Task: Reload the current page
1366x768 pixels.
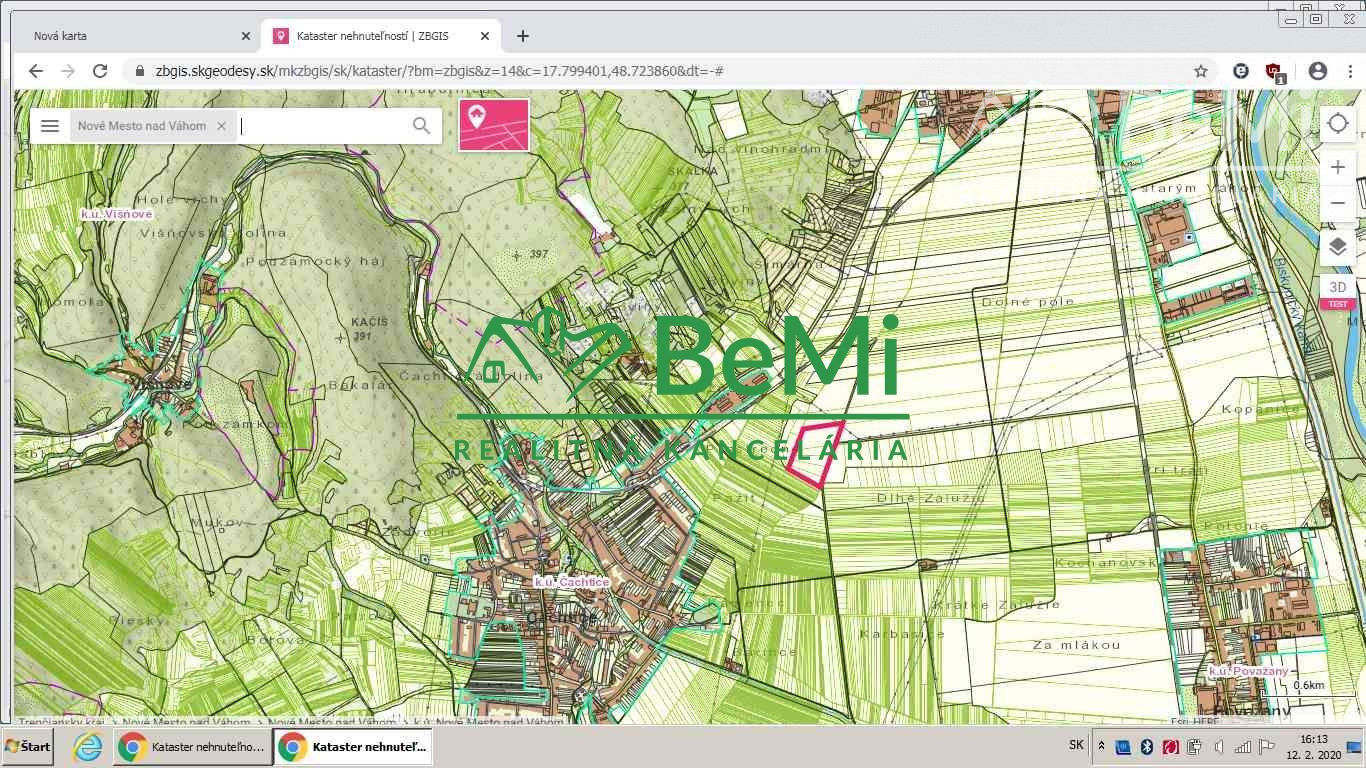Action: (100, 71)
